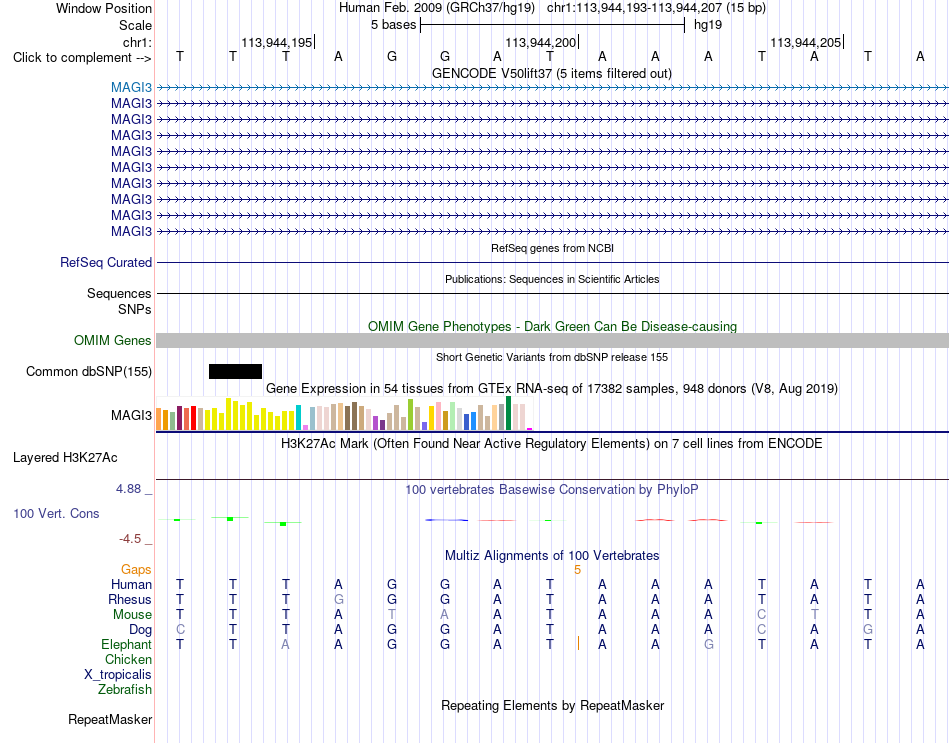This screenshot has height=743, width=950.
Task: Click the "chr1:" ruler label
Action: (137, 42)
